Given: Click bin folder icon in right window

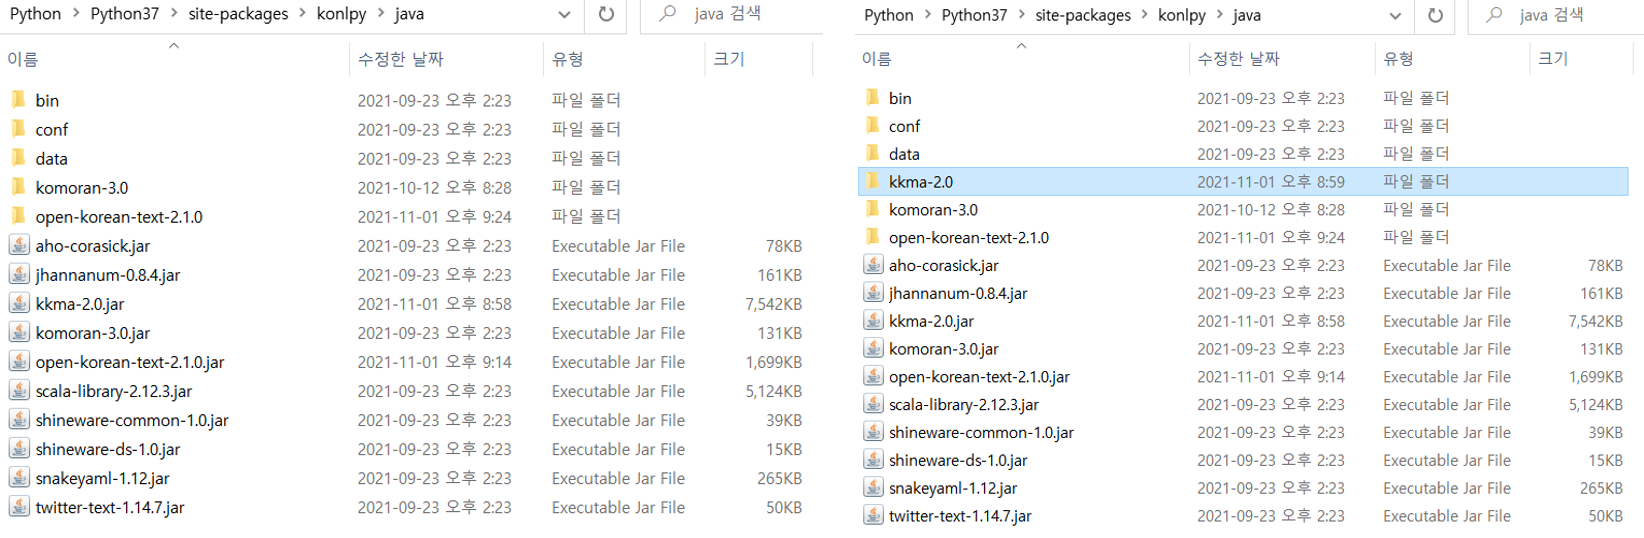Looking at the screenshot, I should (x=872, y=98).
